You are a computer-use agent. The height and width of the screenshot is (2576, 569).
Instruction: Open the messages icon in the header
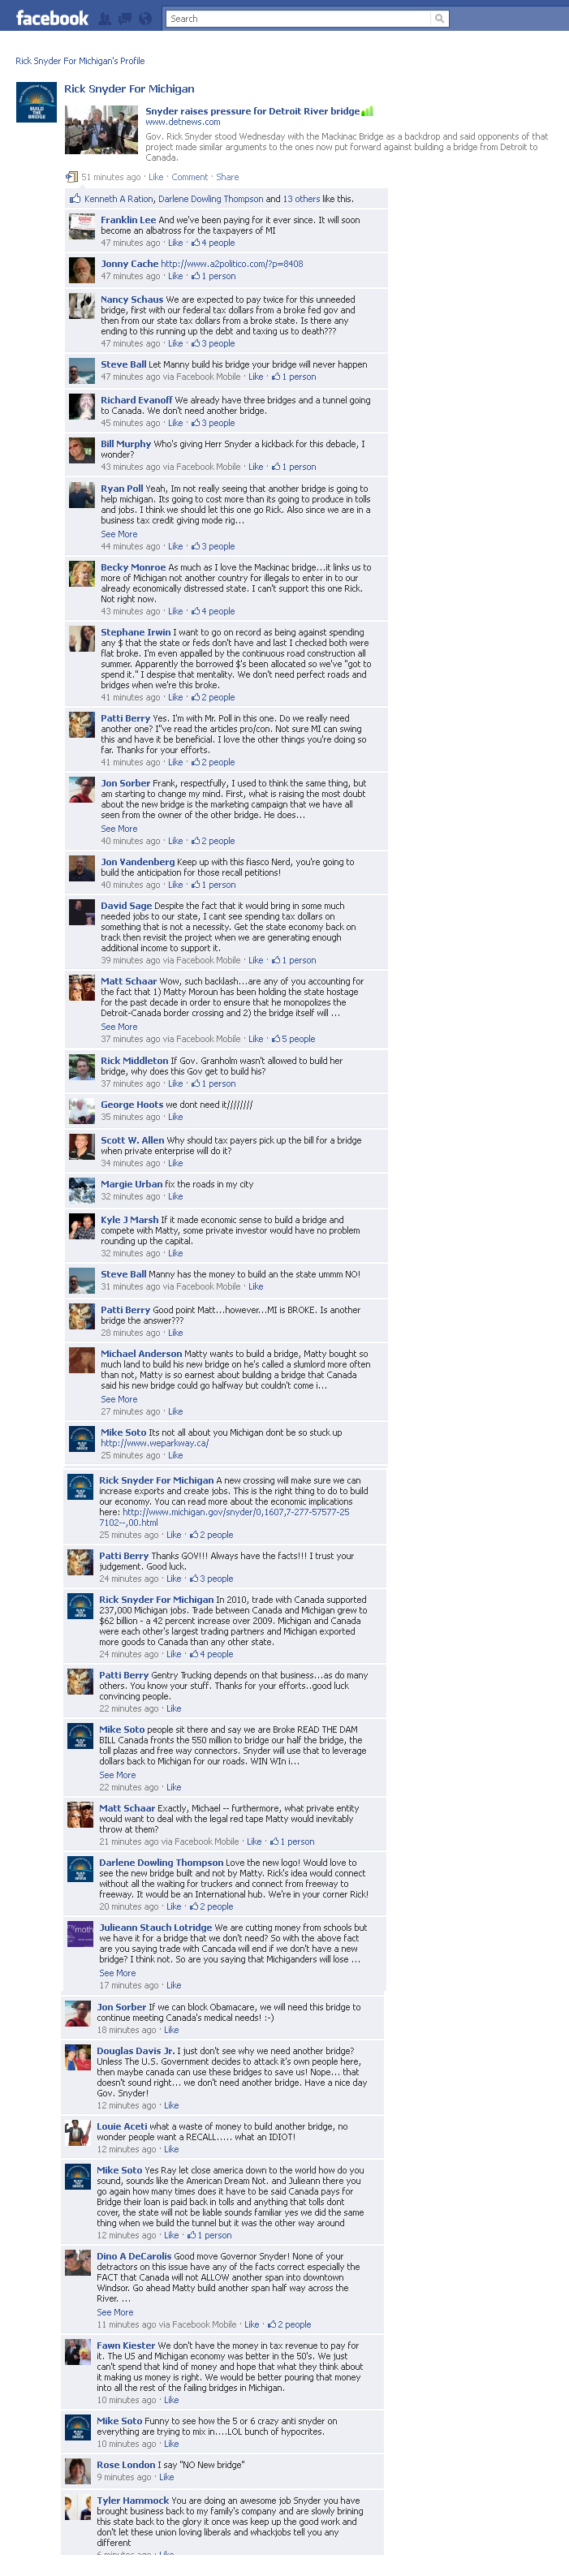[x=124, y=18]
